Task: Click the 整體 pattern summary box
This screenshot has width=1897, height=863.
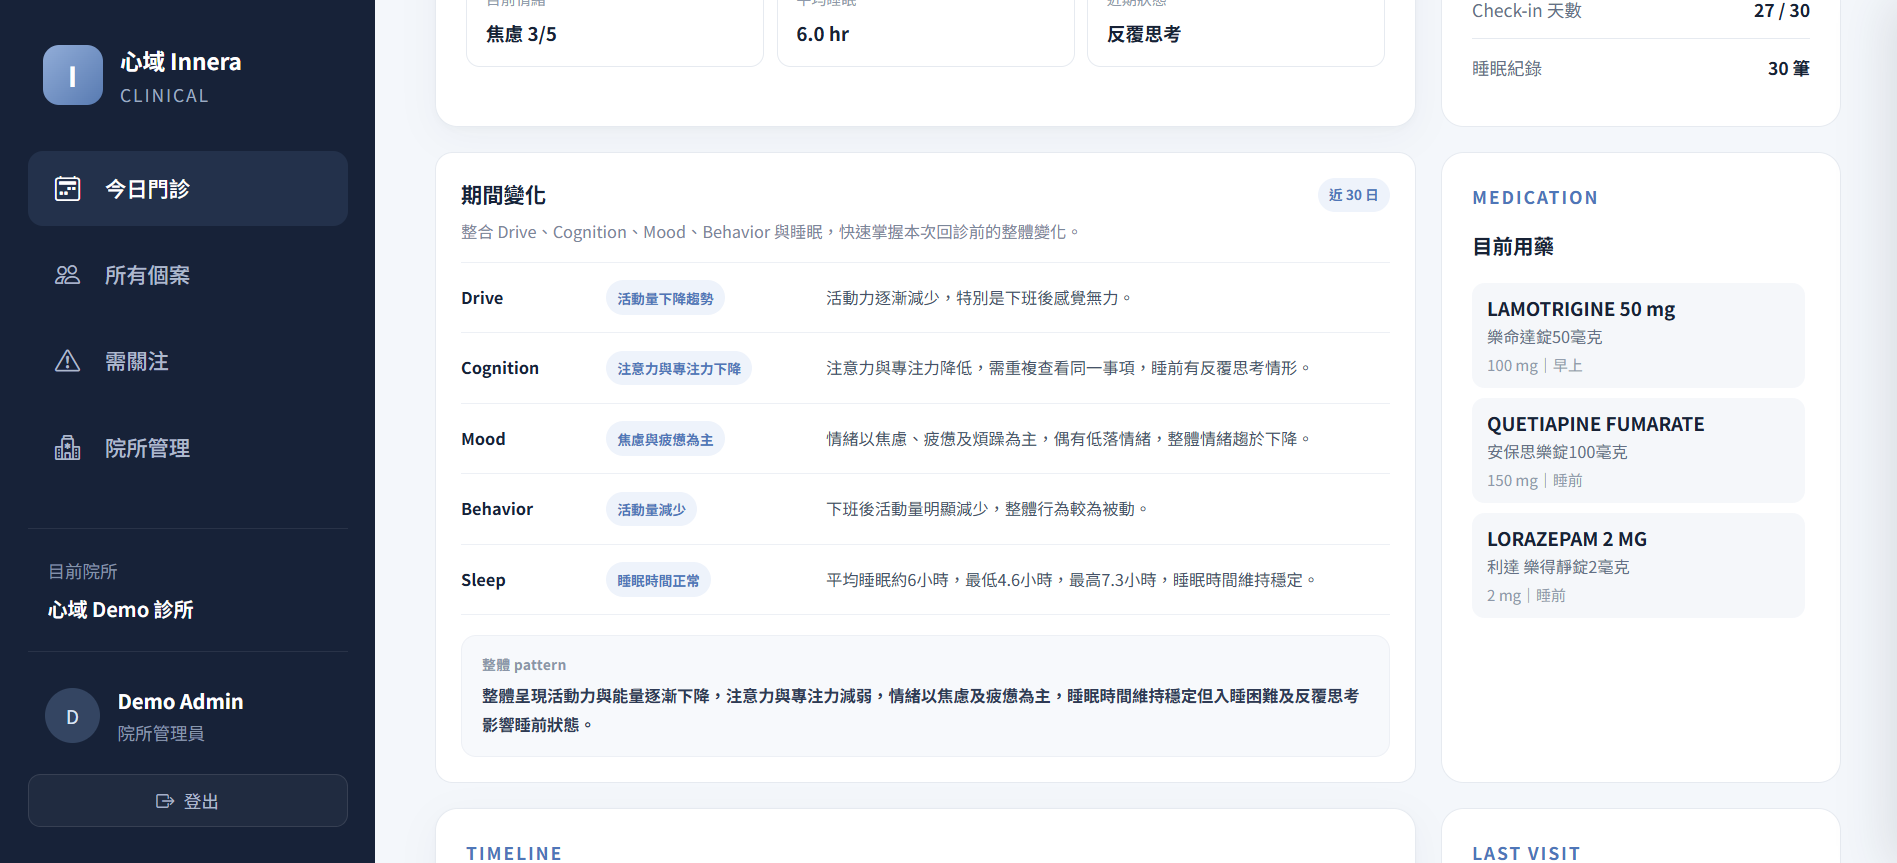Action: coord(925,696)
